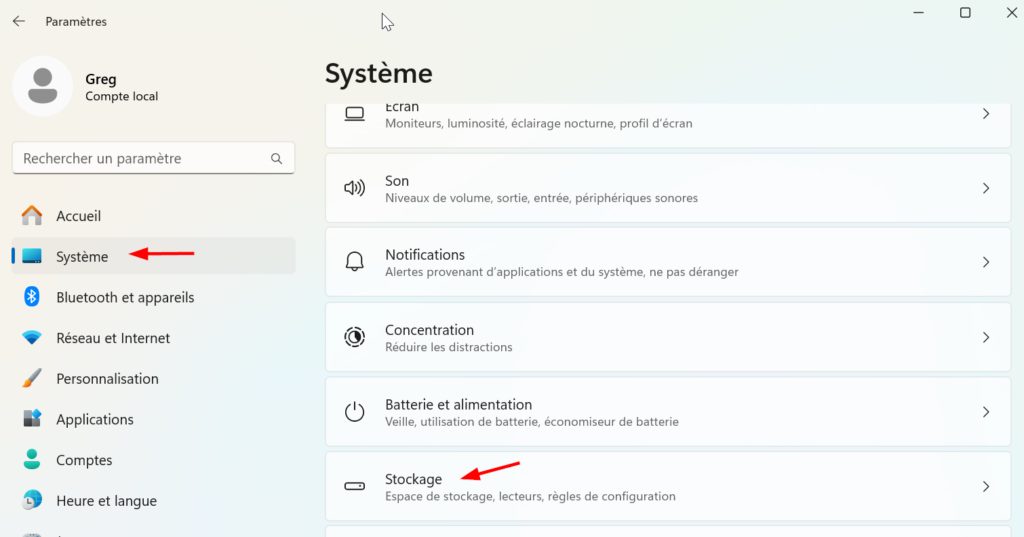
Task: Maximize the Paramètres window
Action: point(965,12)
